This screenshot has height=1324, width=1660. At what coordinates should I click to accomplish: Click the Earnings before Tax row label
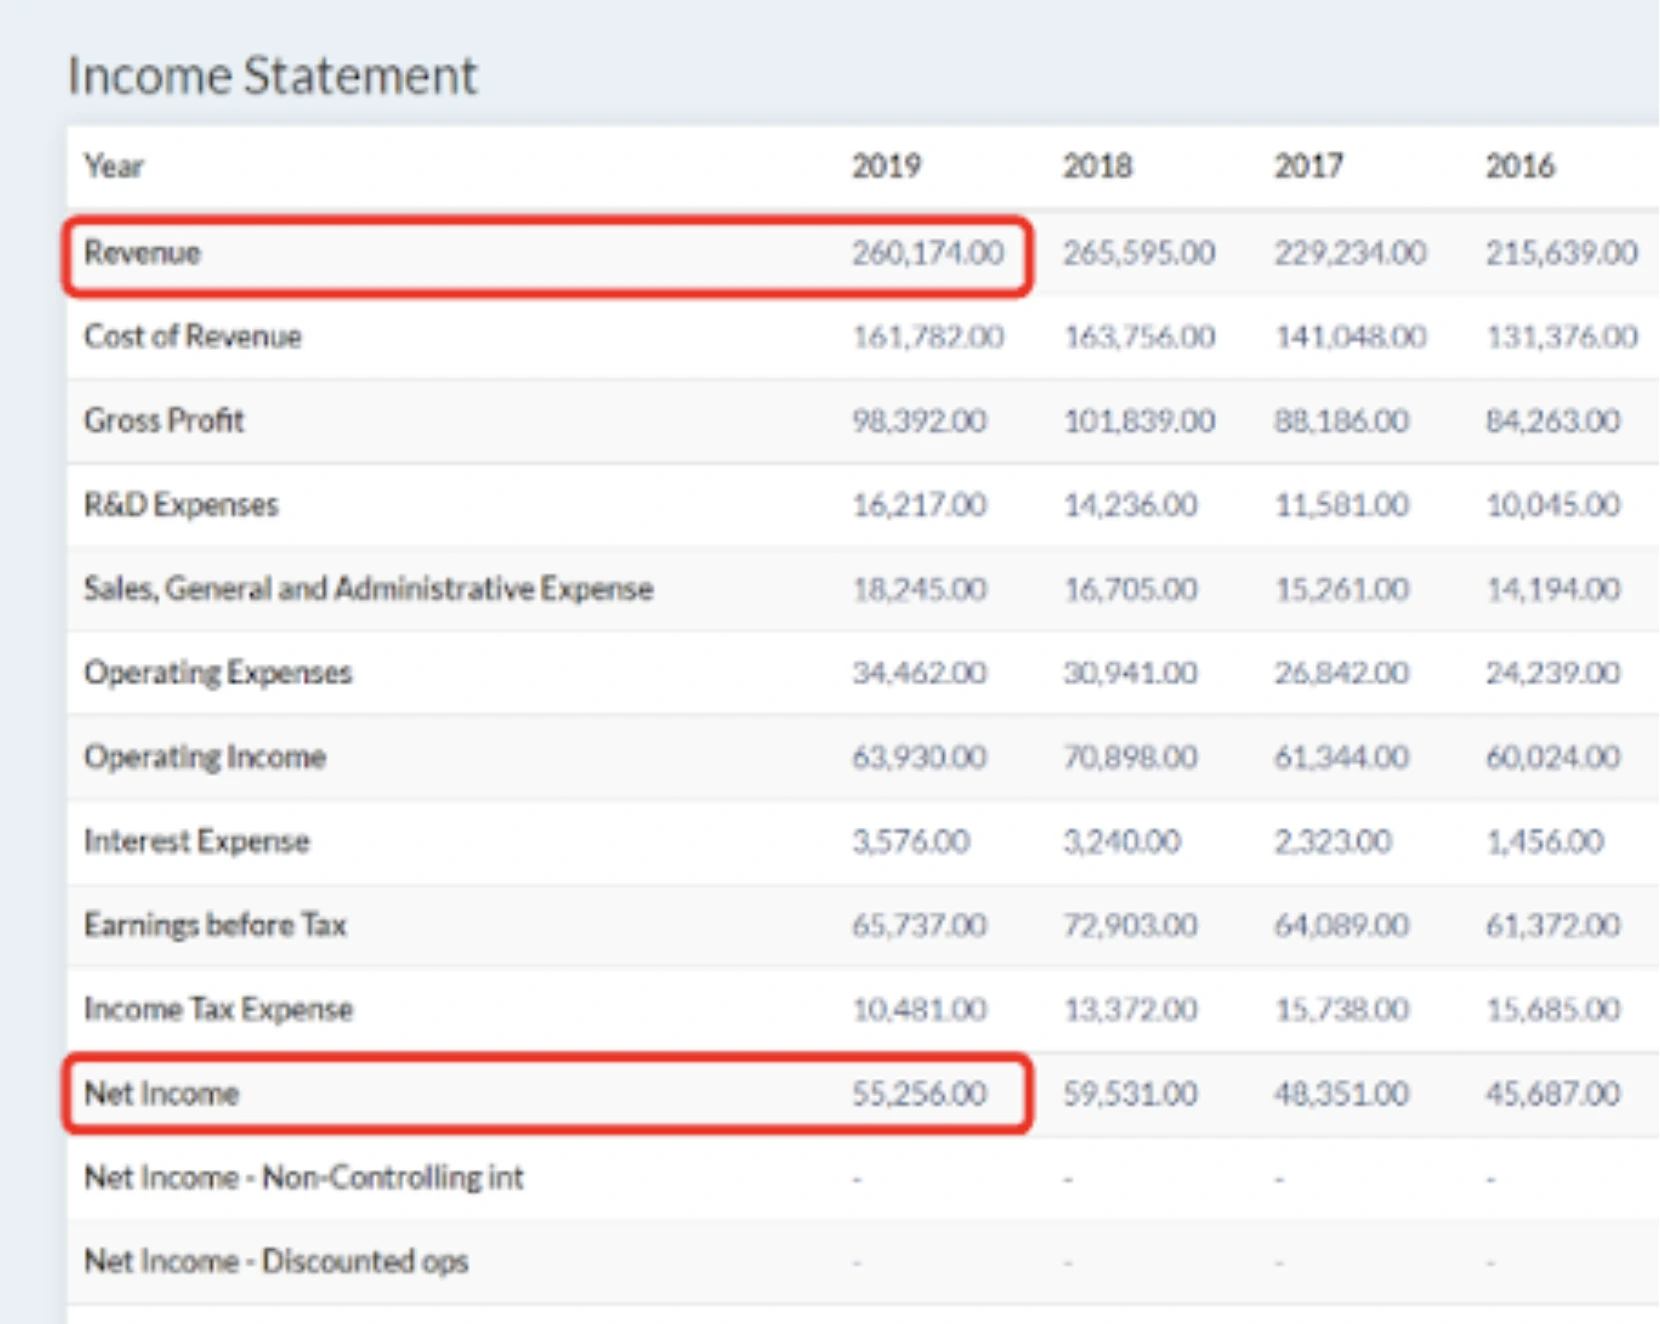[x=215, y=925]
